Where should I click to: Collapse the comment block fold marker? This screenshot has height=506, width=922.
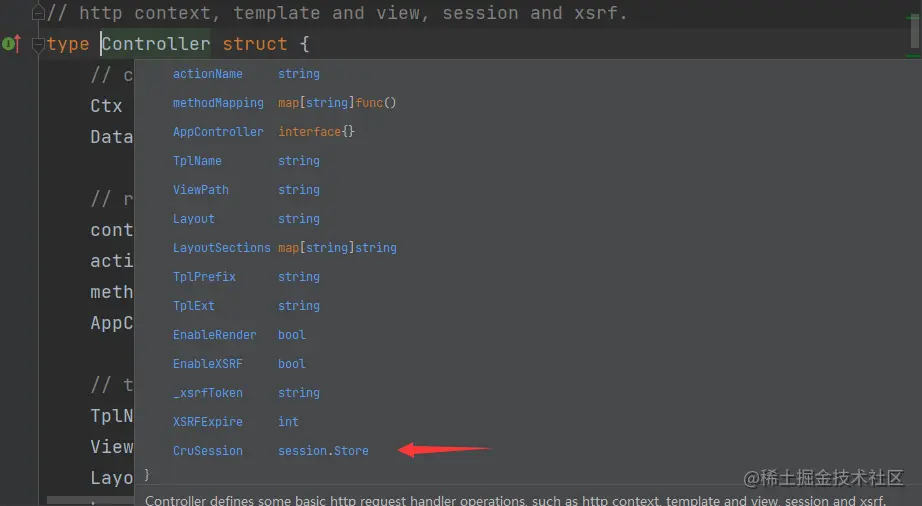(x=38, y=14)
